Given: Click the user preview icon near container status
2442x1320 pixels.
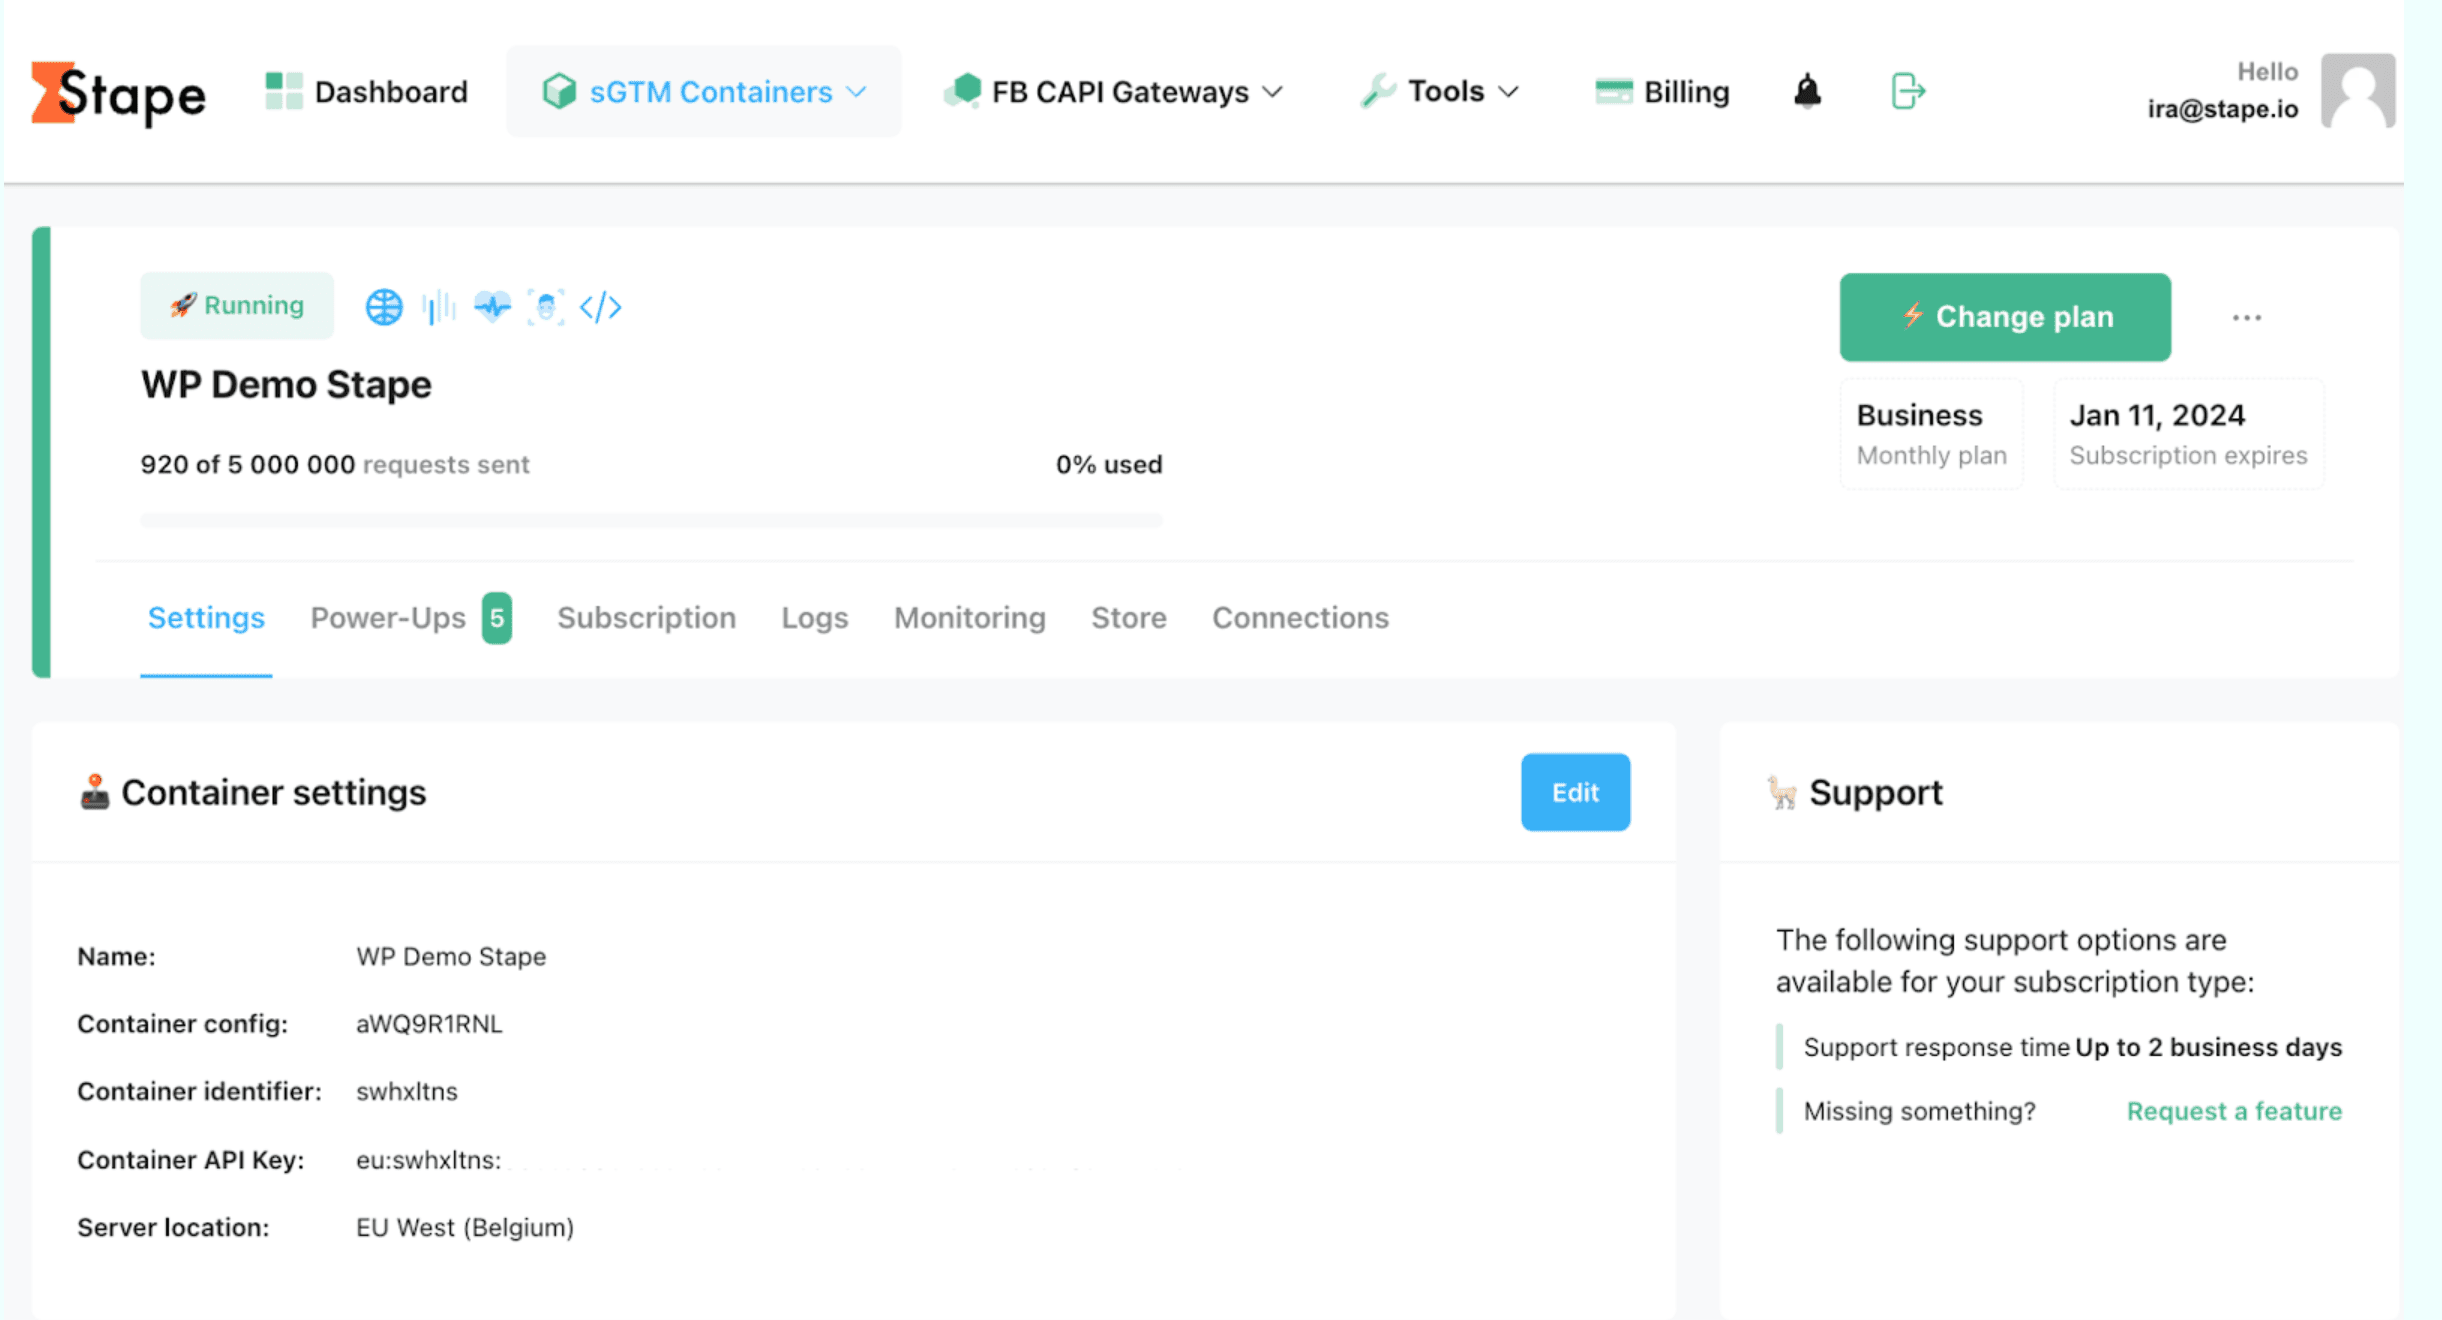Looking at the screenshot, I should 546,306.
